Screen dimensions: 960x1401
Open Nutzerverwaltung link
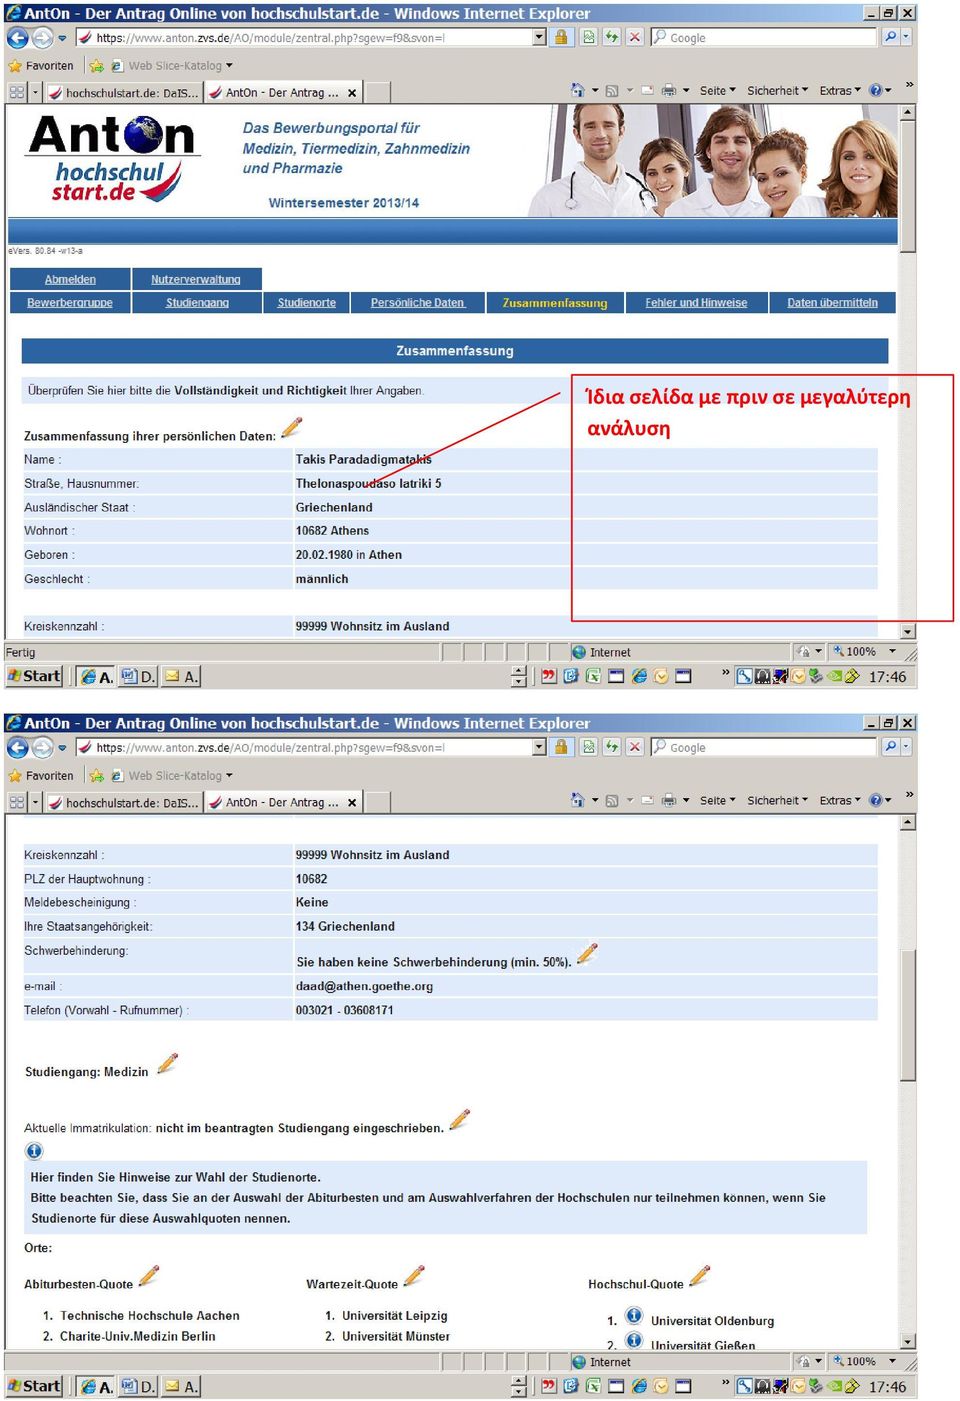pos(196,279)
